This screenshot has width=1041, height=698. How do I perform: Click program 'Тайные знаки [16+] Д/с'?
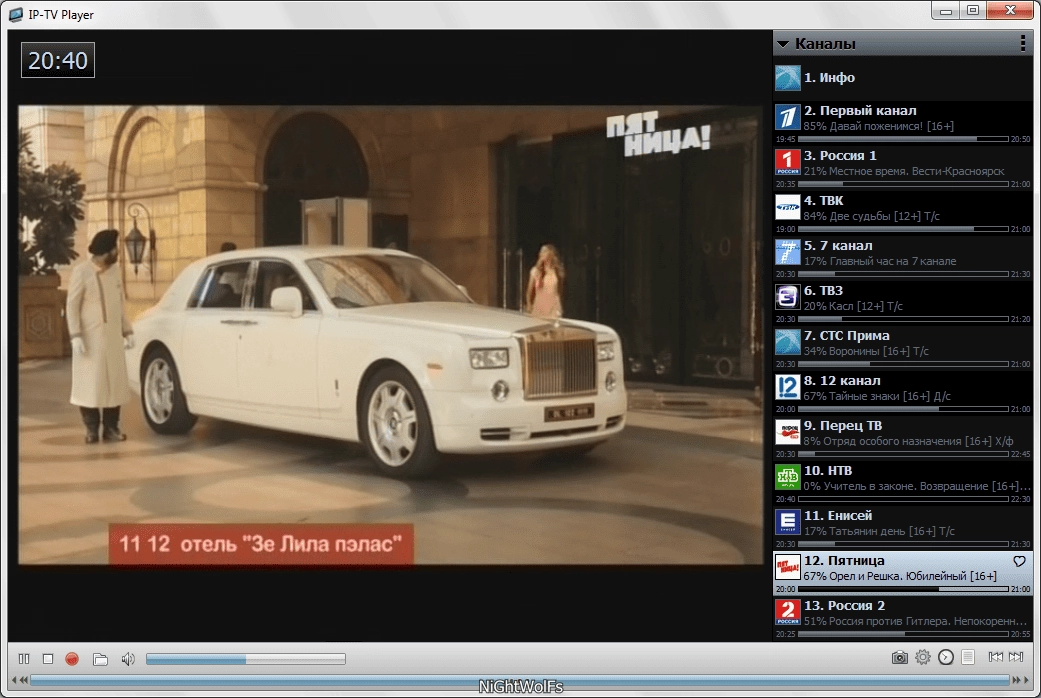point(890,396)
